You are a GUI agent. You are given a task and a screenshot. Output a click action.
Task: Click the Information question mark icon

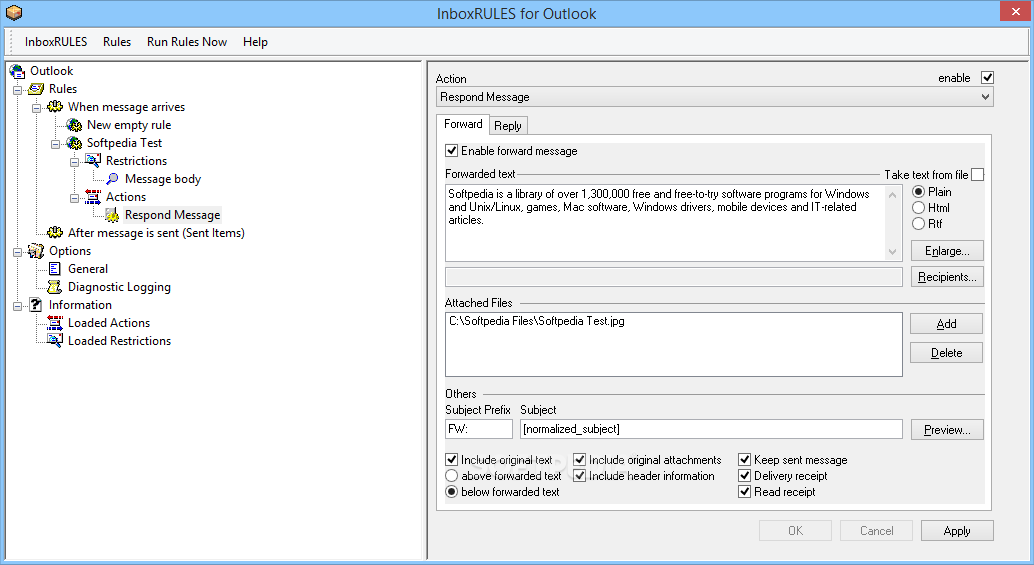tap(36, 305)
